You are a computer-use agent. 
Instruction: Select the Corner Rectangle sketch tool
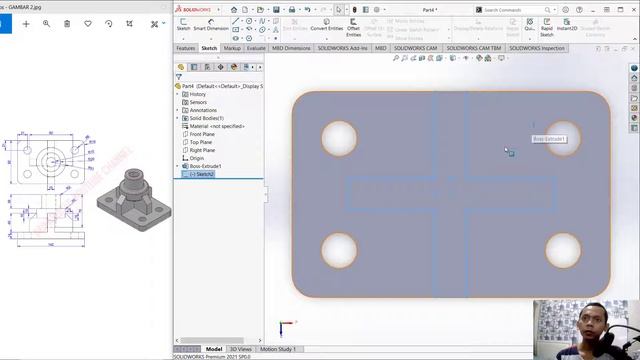236,29
